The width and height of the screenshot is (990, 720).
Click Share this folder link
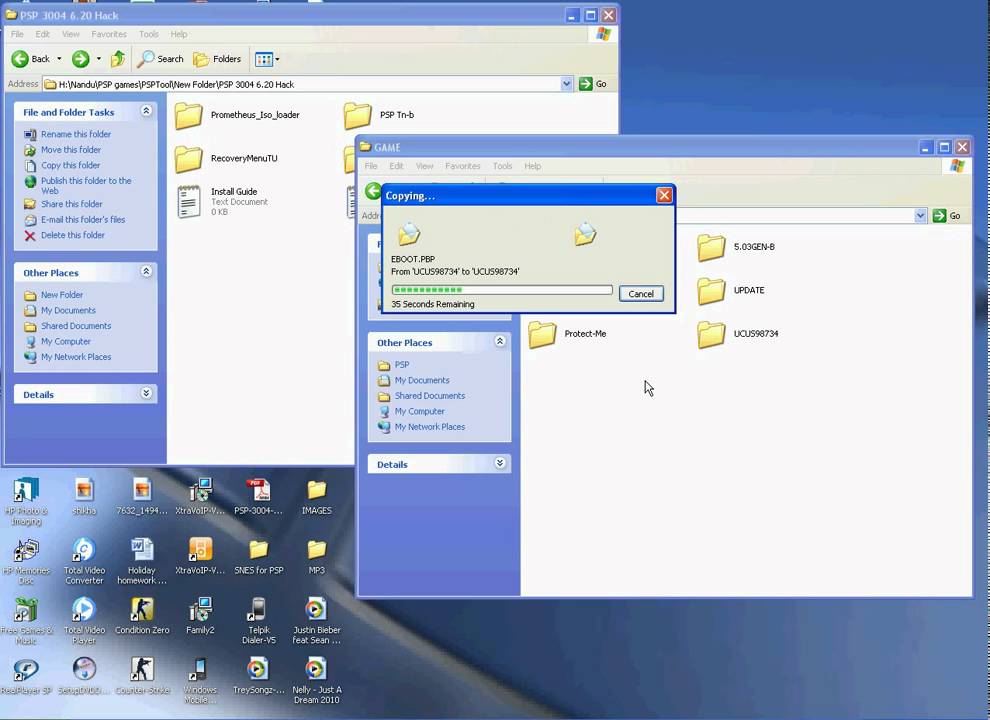(71, 204)
